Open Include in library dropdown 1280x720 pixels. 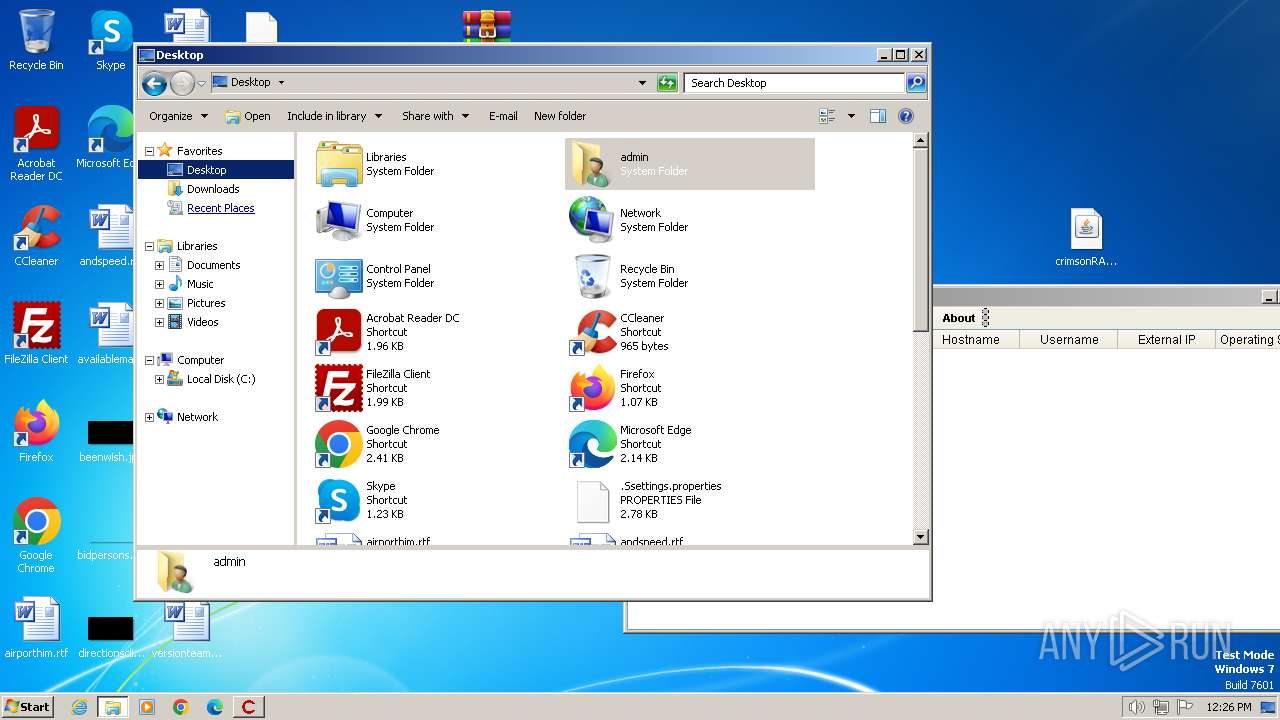[334, 116]
